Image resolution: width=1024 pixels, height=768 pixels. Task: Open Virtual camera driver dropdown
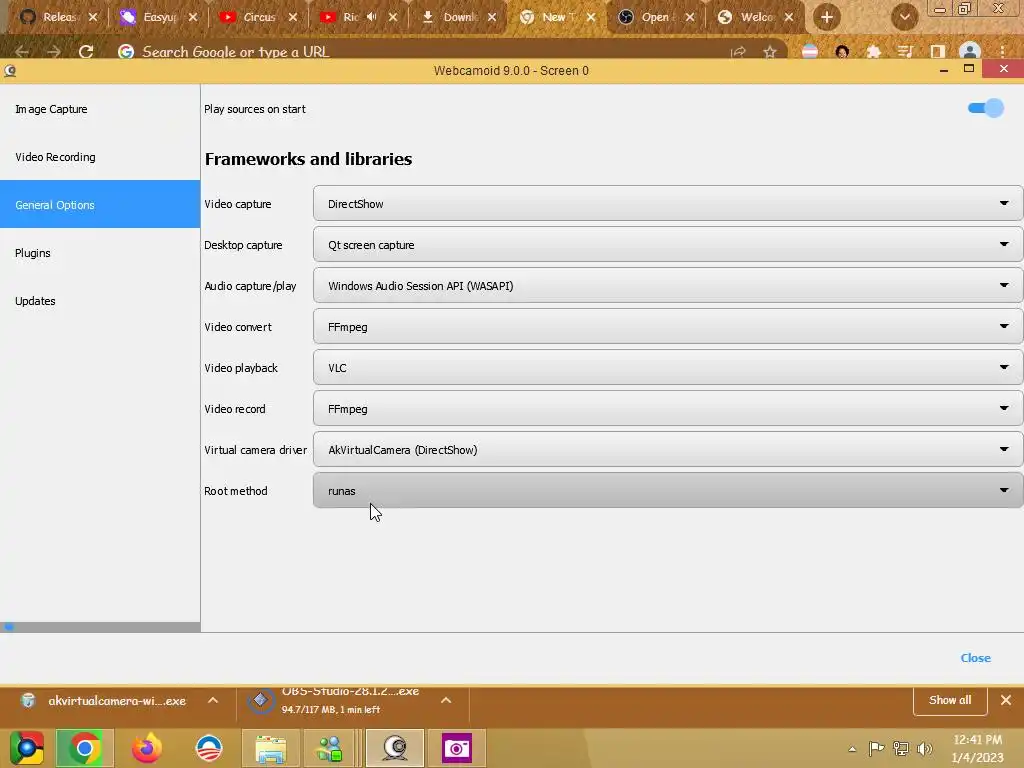click(667, 450)
